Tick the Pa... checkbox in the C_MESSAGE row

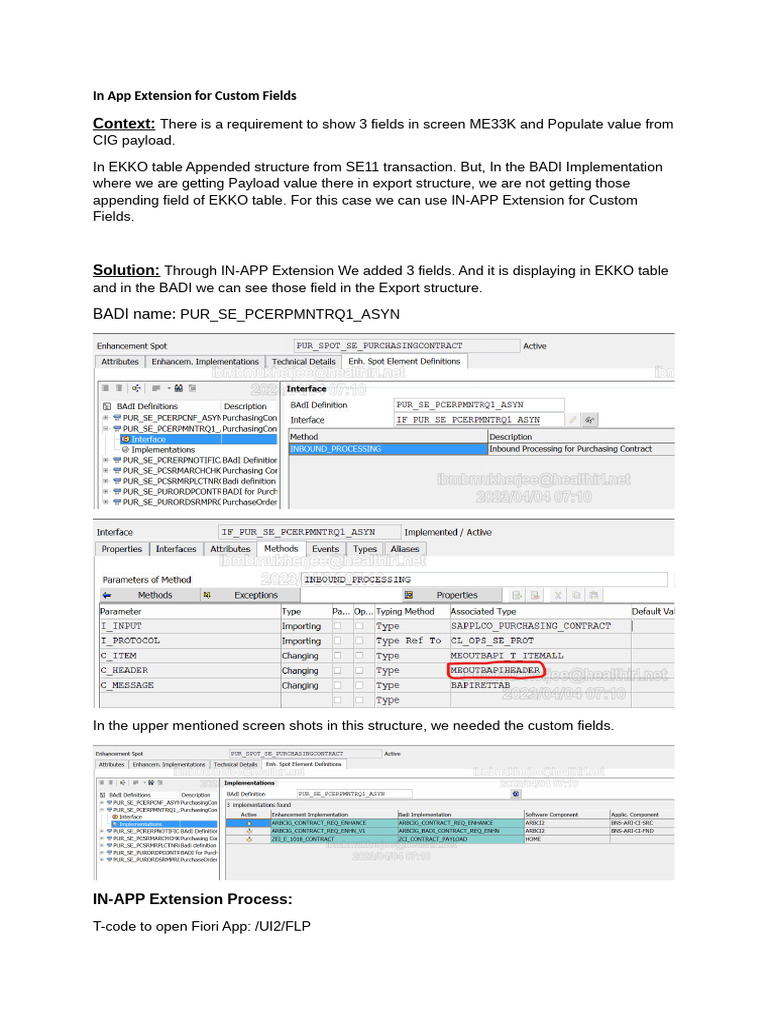[x=338, y=685]
